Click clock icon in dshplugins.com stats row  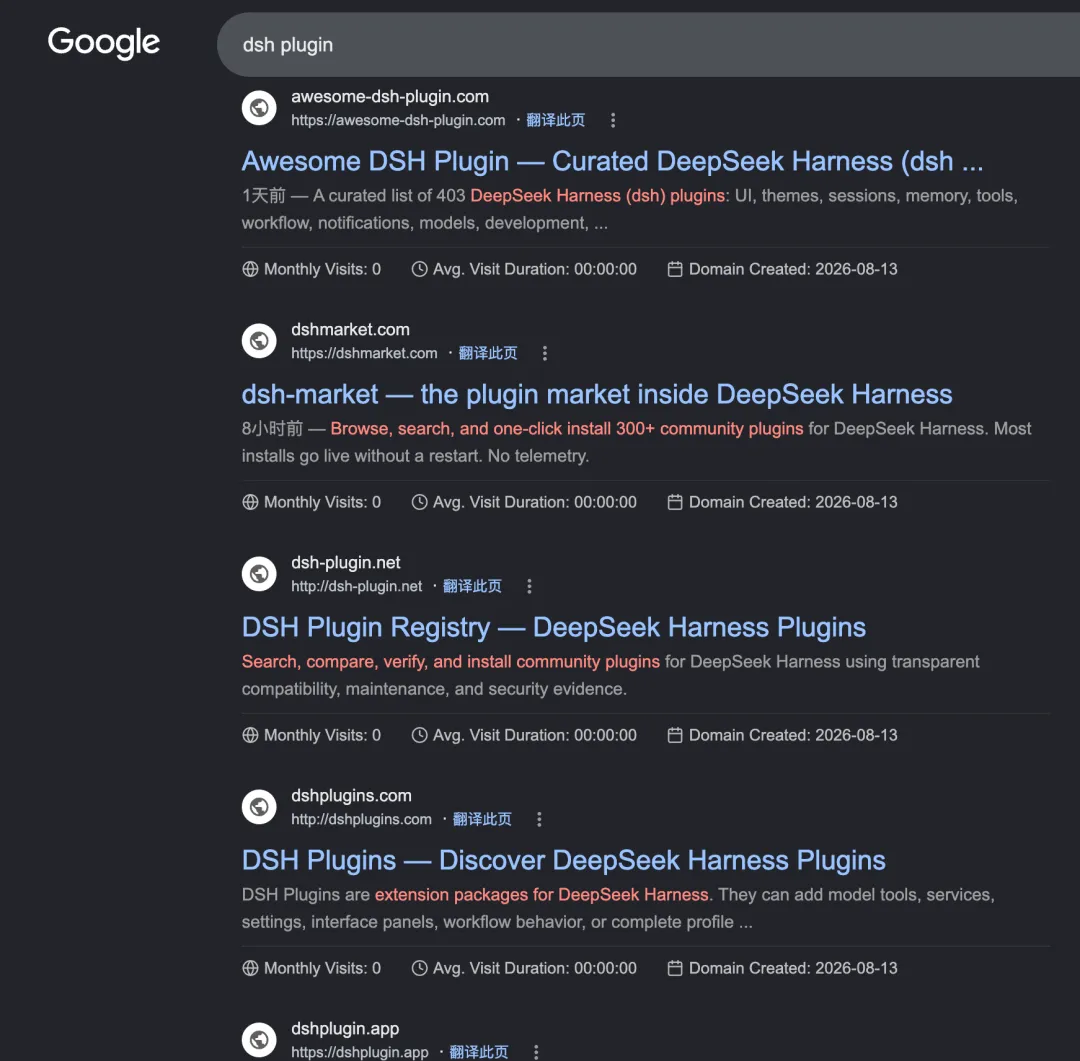pos(419,968)
